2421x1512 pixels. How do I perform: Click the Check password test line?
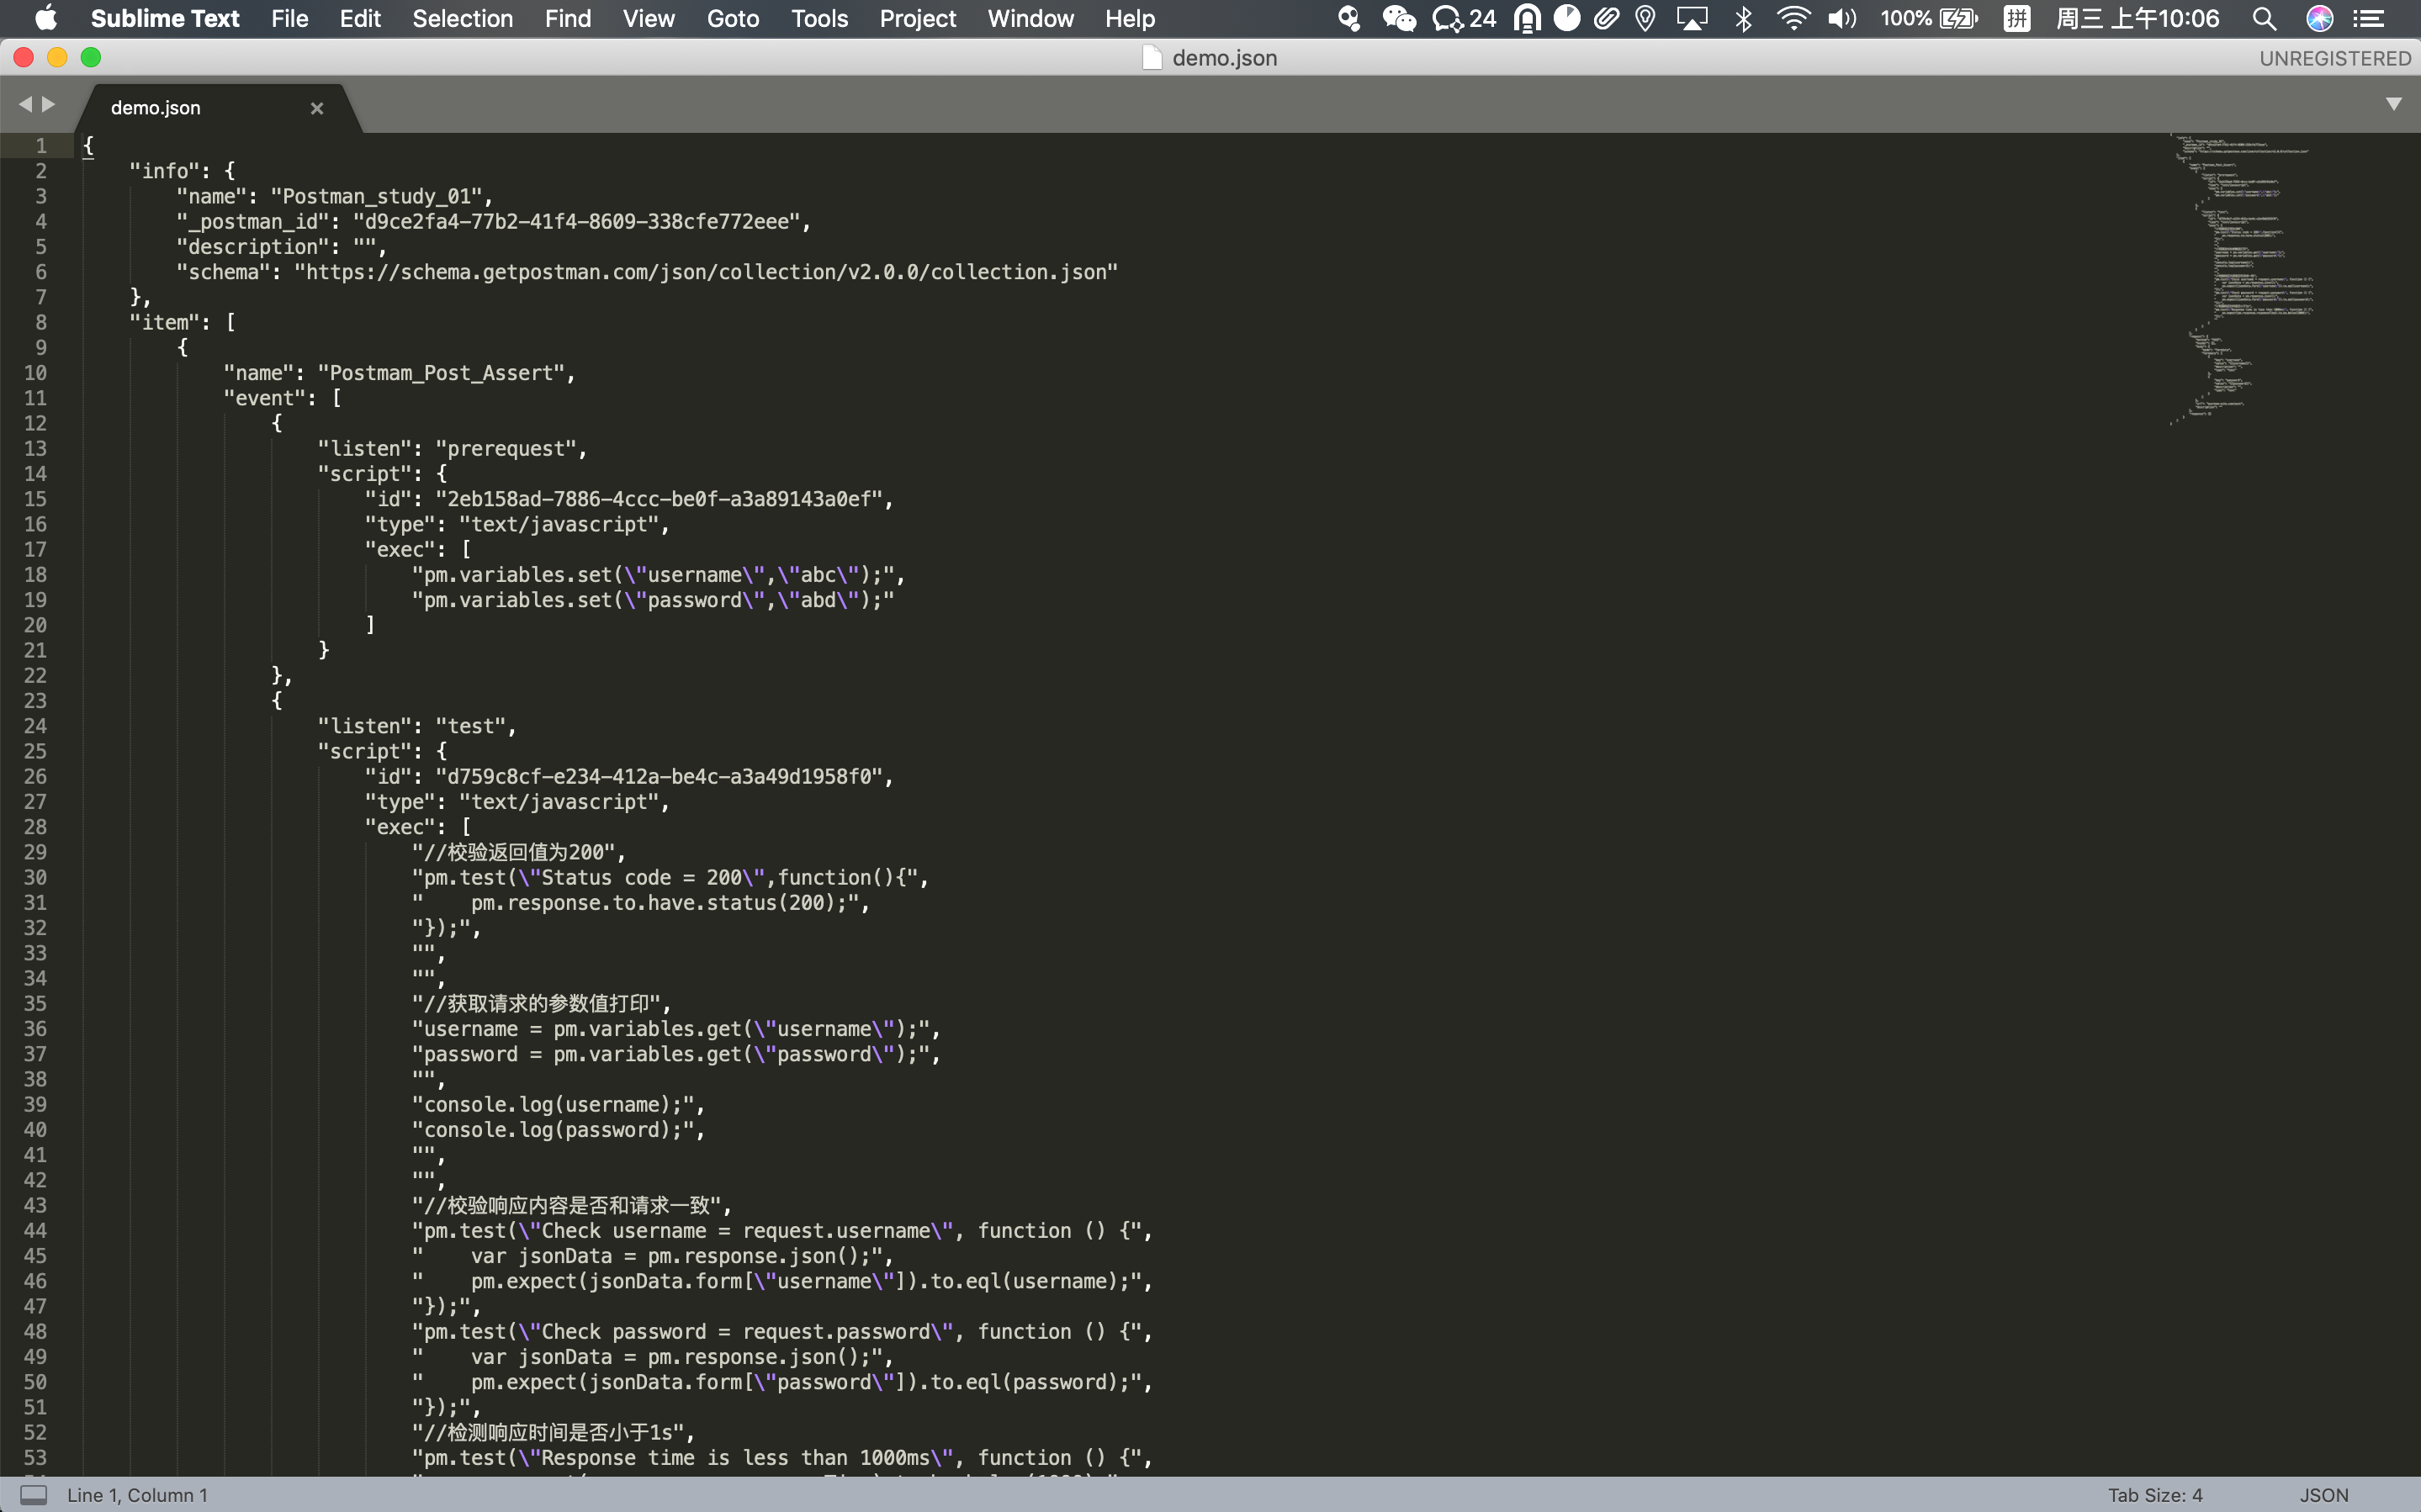click(x=782, y=1332)
